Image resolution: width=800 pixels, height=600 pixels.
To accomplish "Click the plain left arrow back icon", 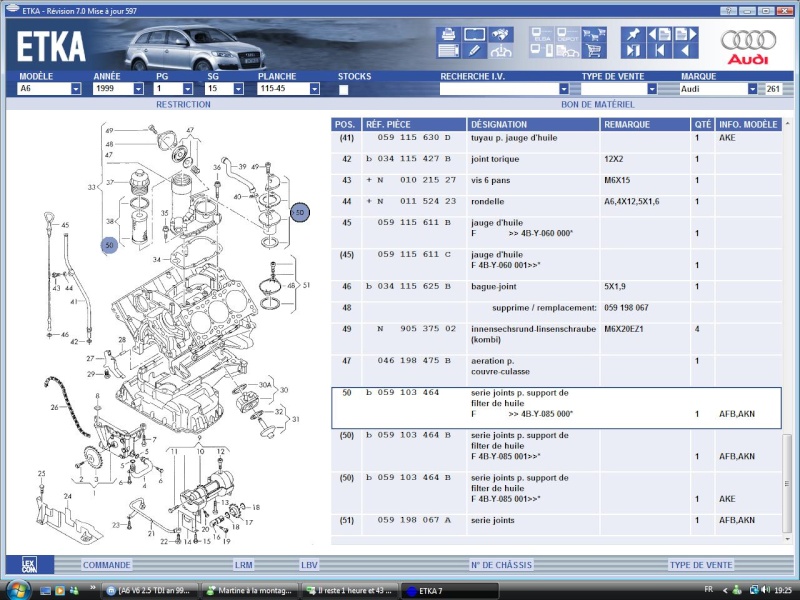I will click(x=686, y=51).
